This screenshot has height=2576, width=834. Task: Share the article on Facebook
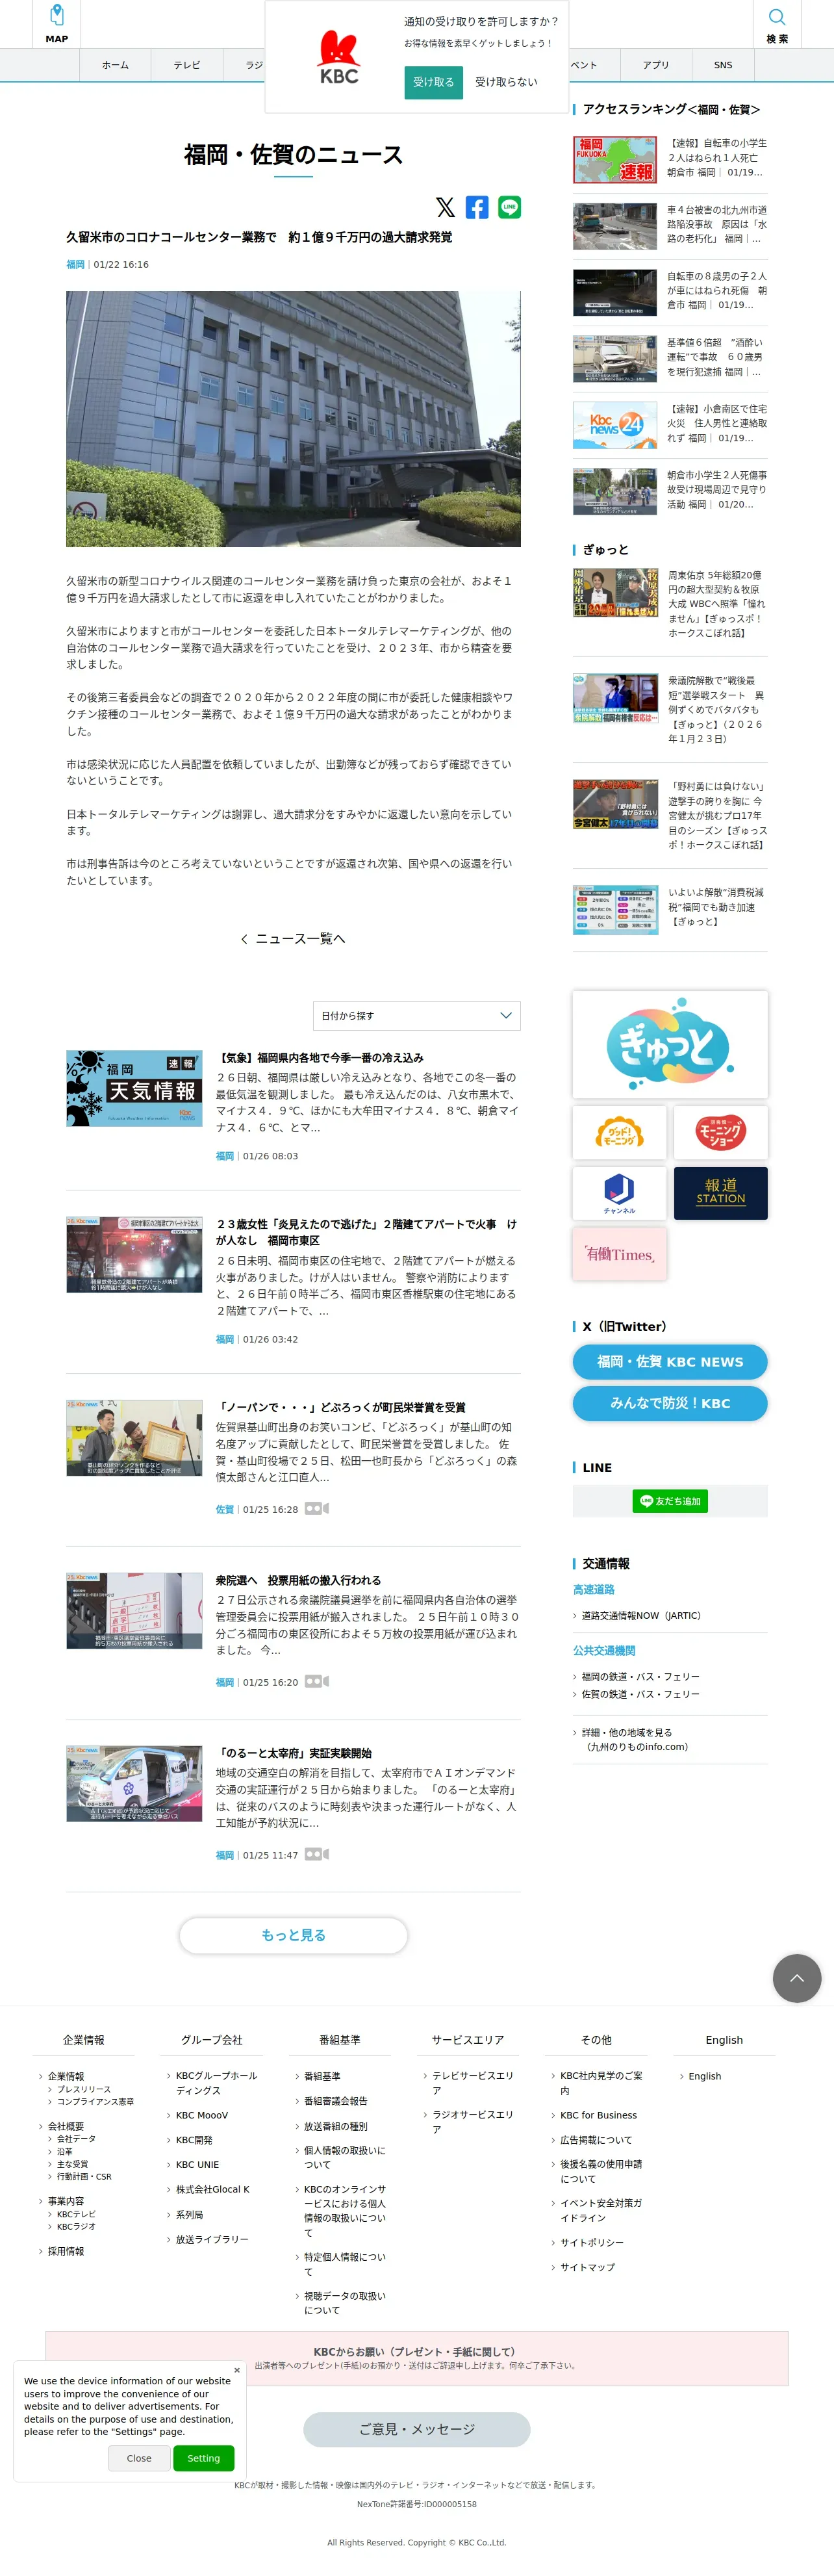click(477, 207)
